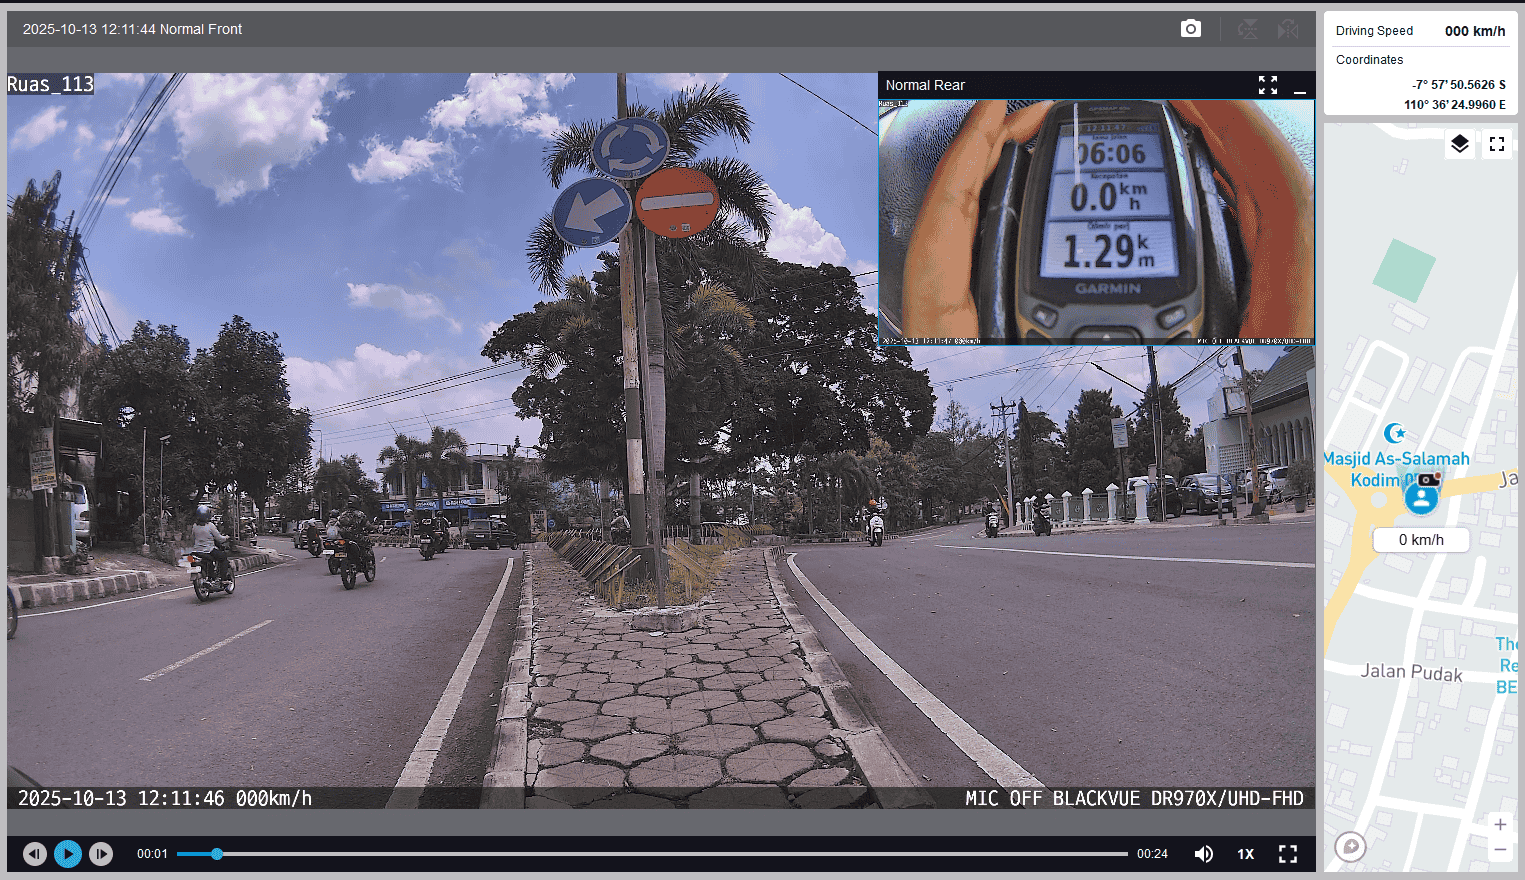
Task: Expand the Normal Rear camera view
Action: [x=1267, y=85]
